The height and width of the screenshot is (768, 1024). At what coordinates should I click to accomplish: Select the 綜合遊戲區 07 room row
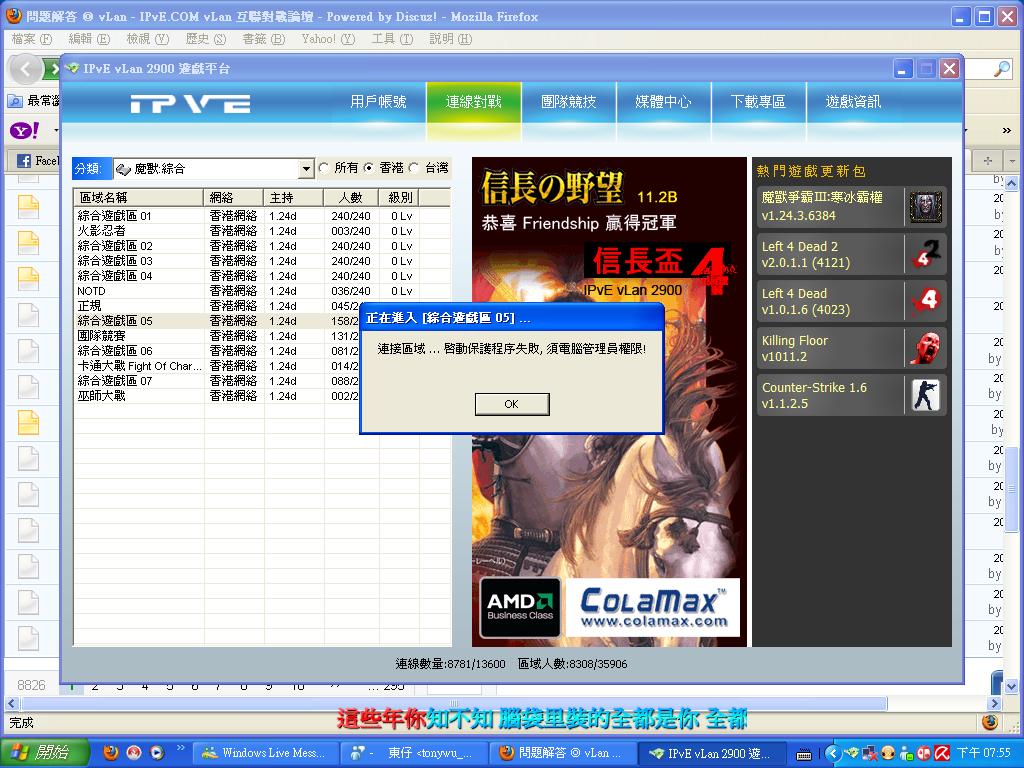click(217, 381)
